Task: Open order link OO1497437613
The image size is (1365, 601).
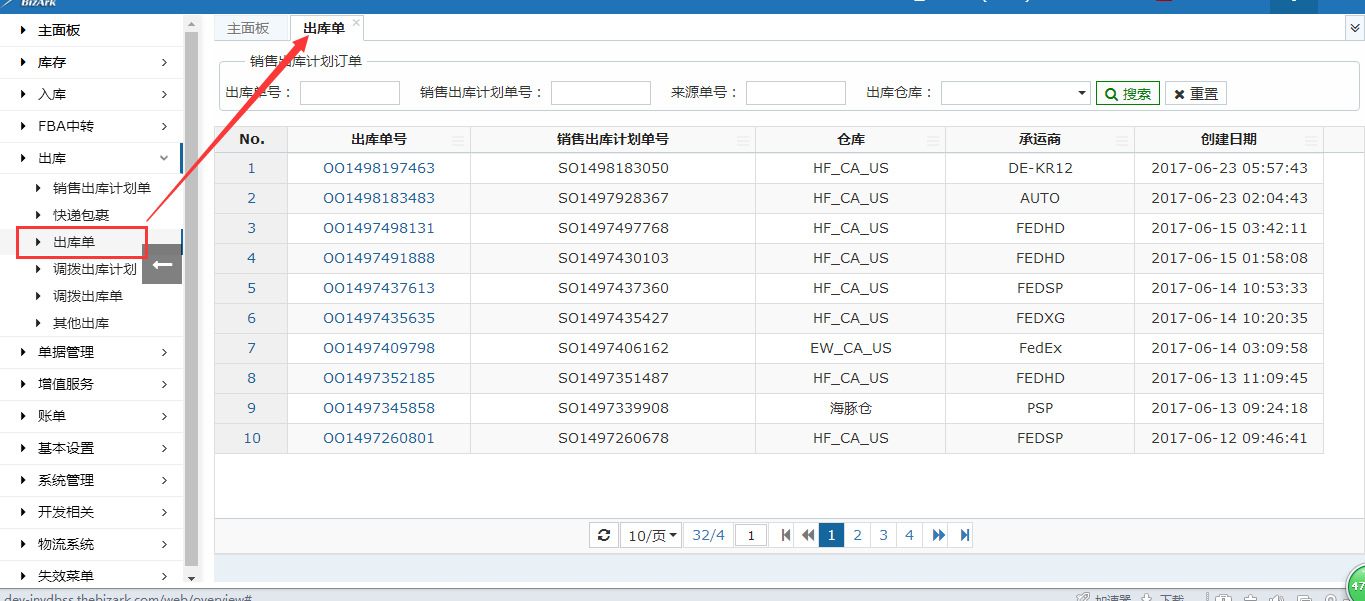Action: (x=379, y=288)
